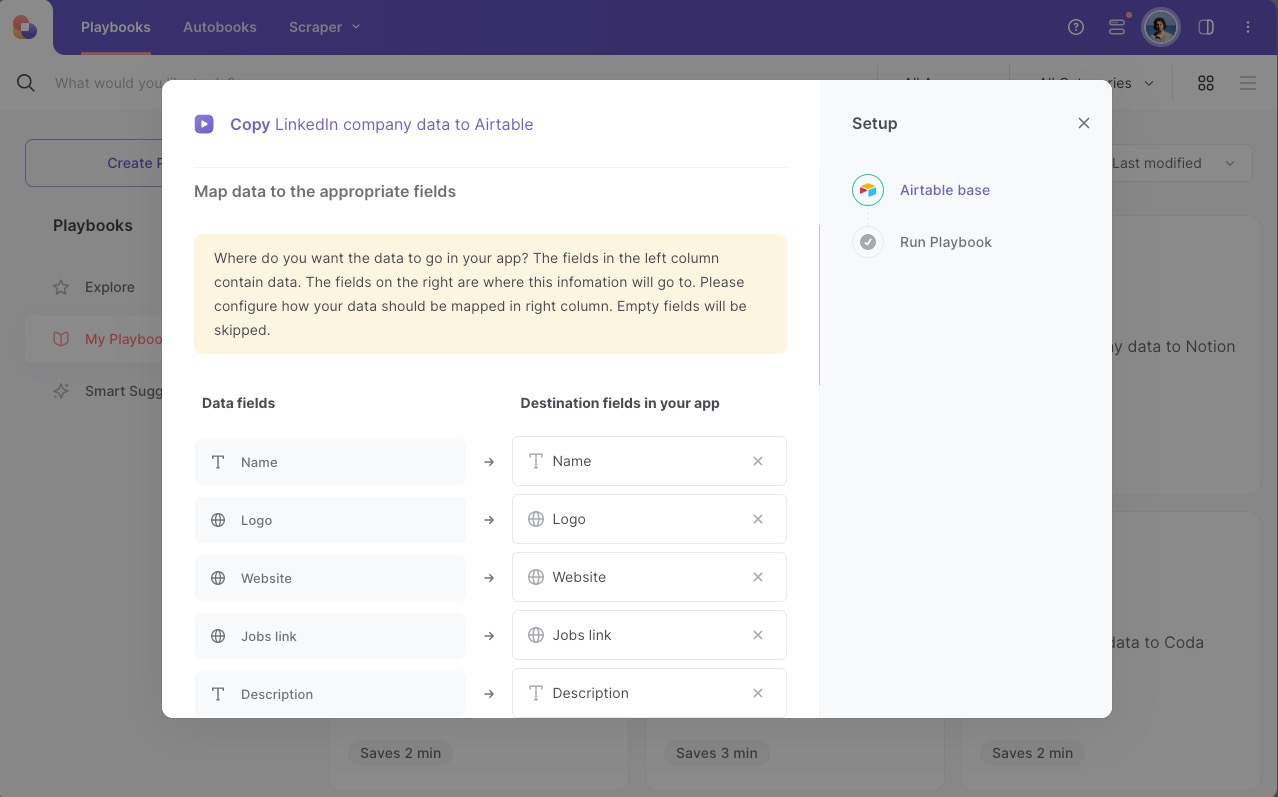Clear the Website destination field

758,577
